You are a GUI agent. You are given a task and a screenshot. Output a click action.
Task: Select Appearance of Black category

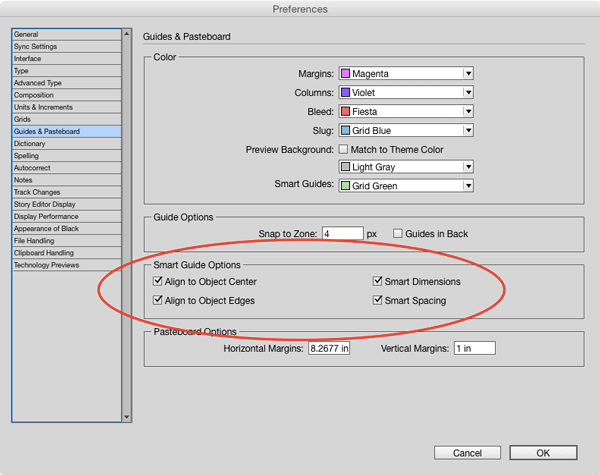pos(67,229)
